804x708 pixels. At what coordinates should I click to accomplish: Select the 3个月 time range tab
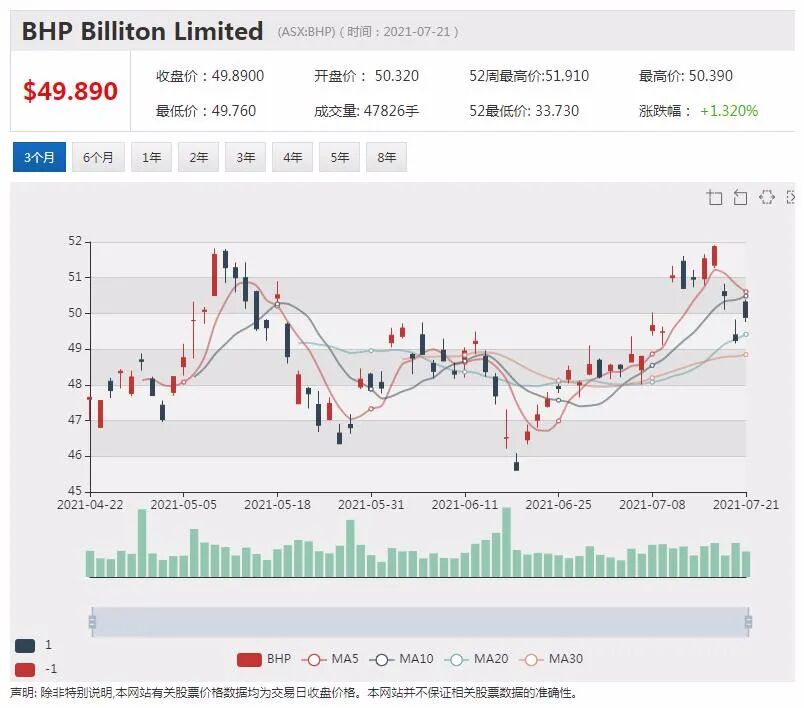point(39,157)
